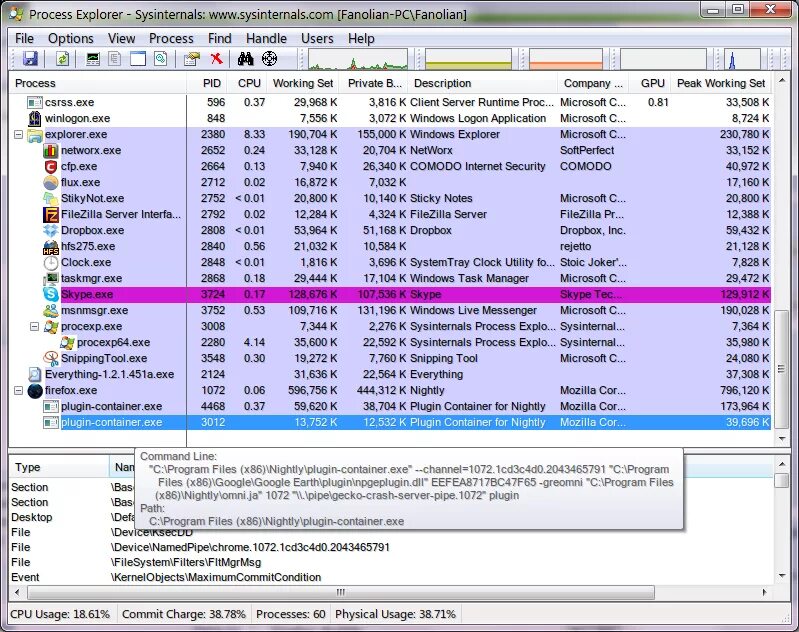The height and width of the screenshot is (632, 799).
Task: Select the csrss.exe process row
Action: (390, 102)
